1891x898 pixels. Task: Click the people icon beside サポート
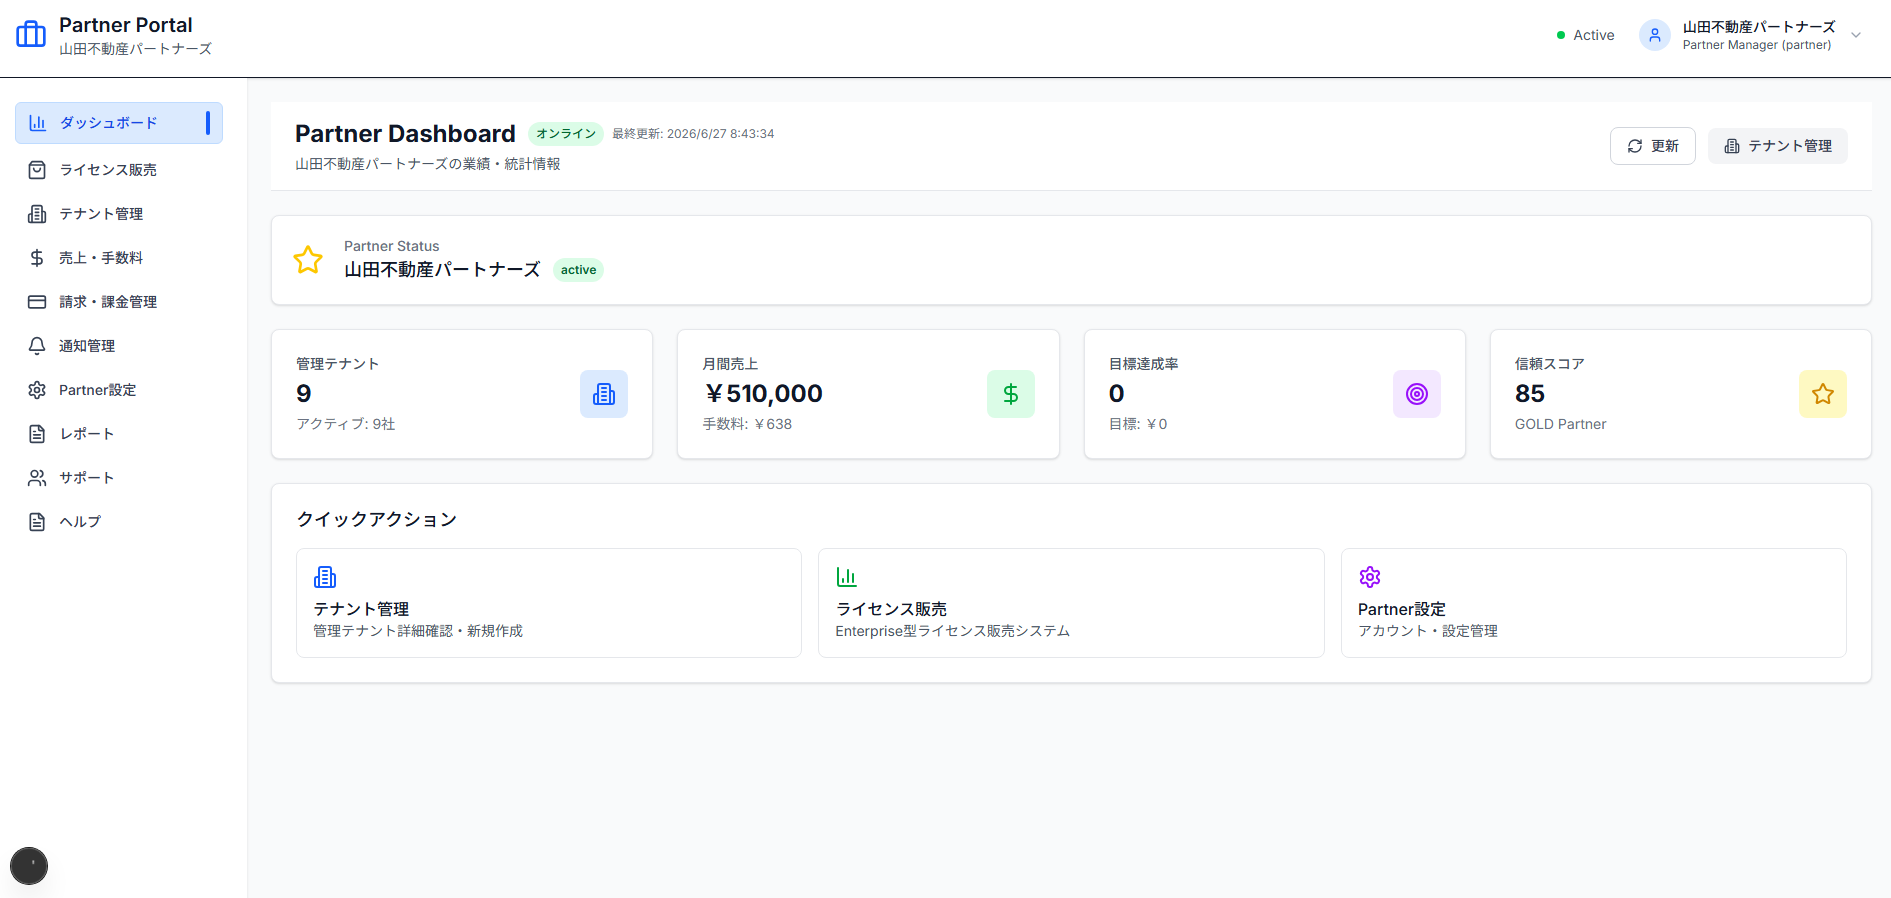(37, 478)
